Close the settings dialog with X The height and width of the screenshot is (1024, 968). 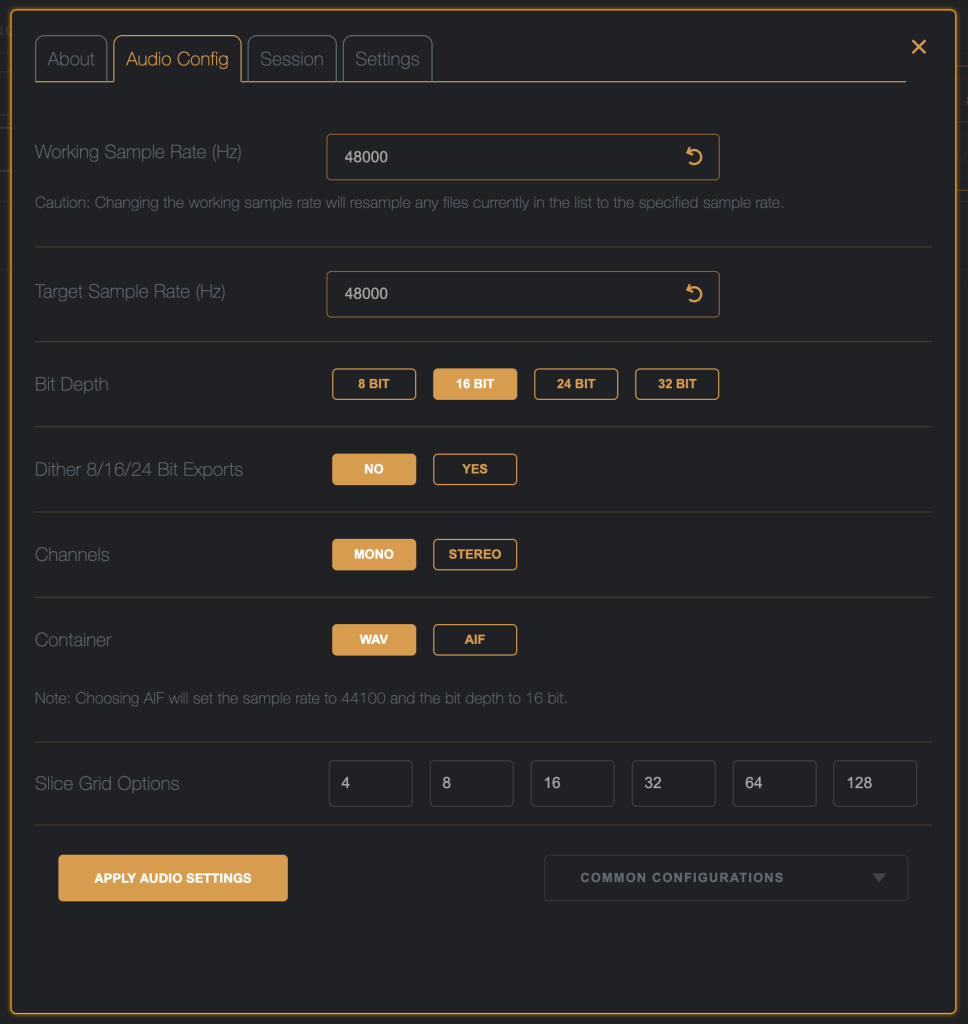[918, 47]
